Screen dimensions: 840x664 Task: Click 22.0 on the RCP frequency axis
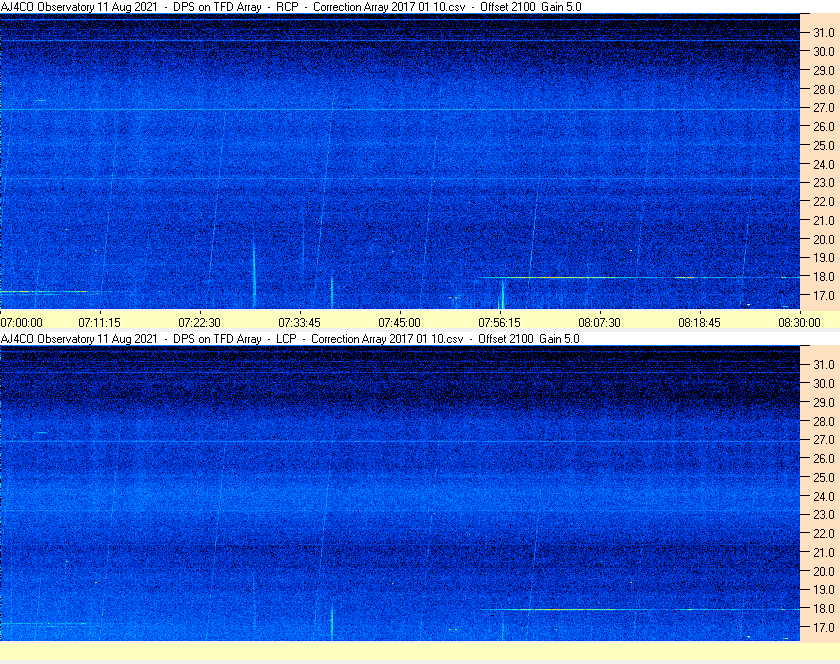[x=824, y=202]
